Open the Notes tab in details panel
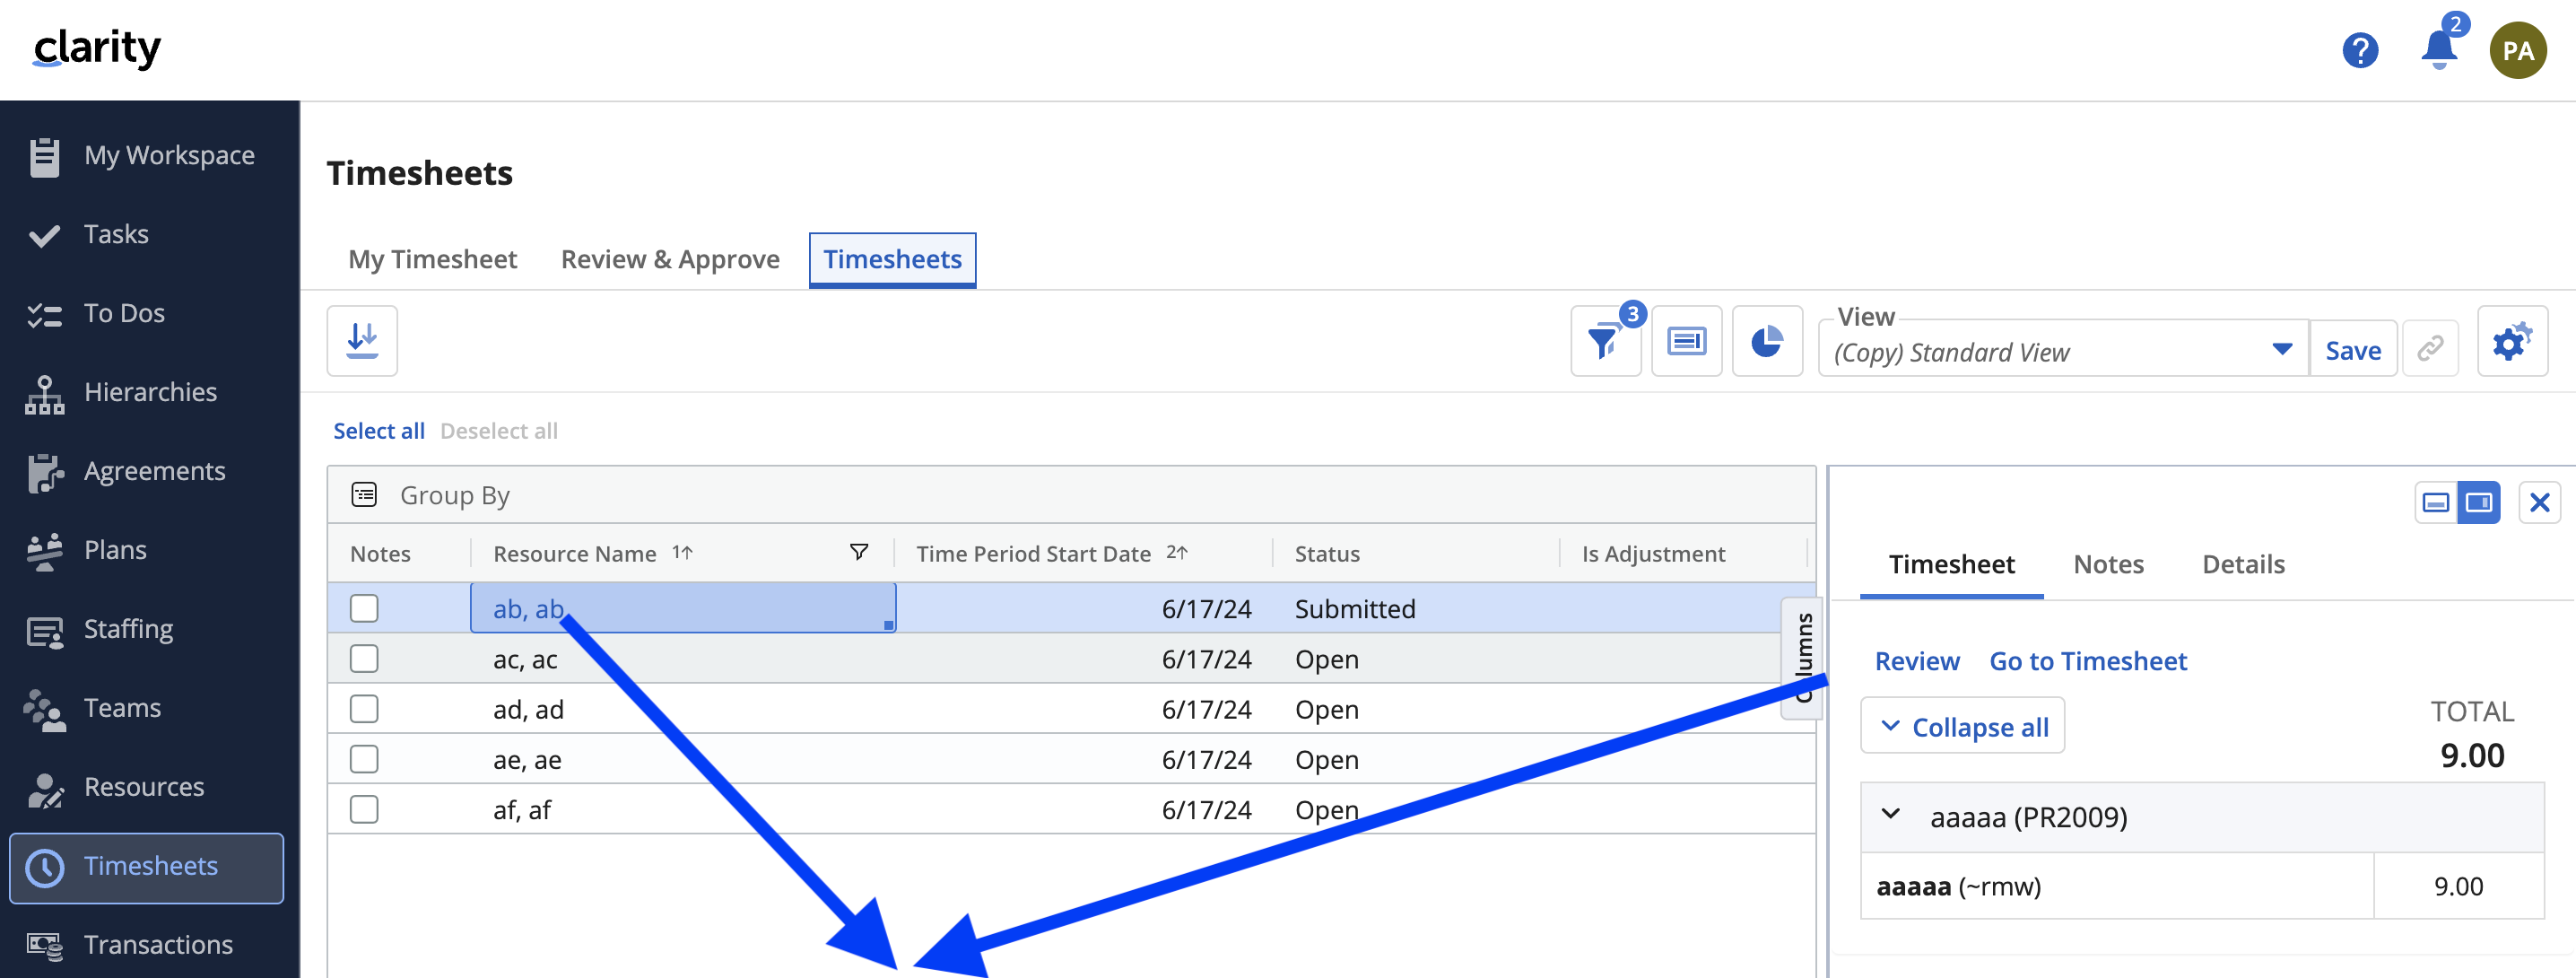 [x=2108, y=564]
